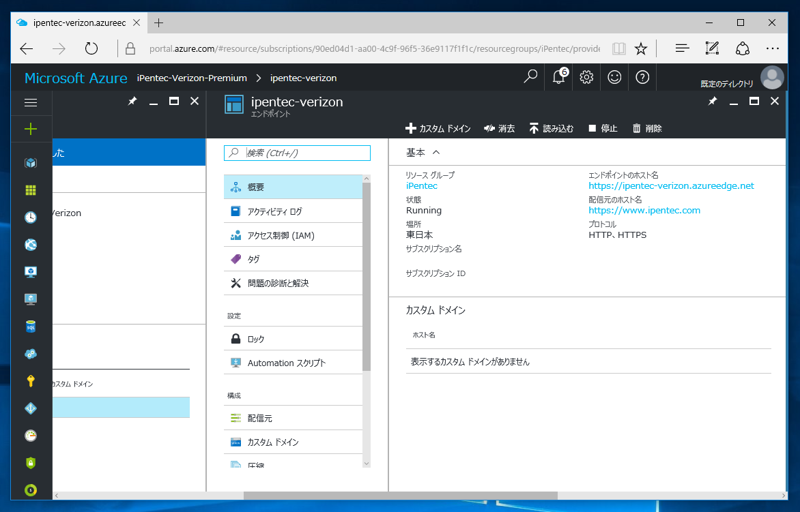Add page to favorites star icon
Viewport: 800px width, 512px height.
click(x=641, y=49)
